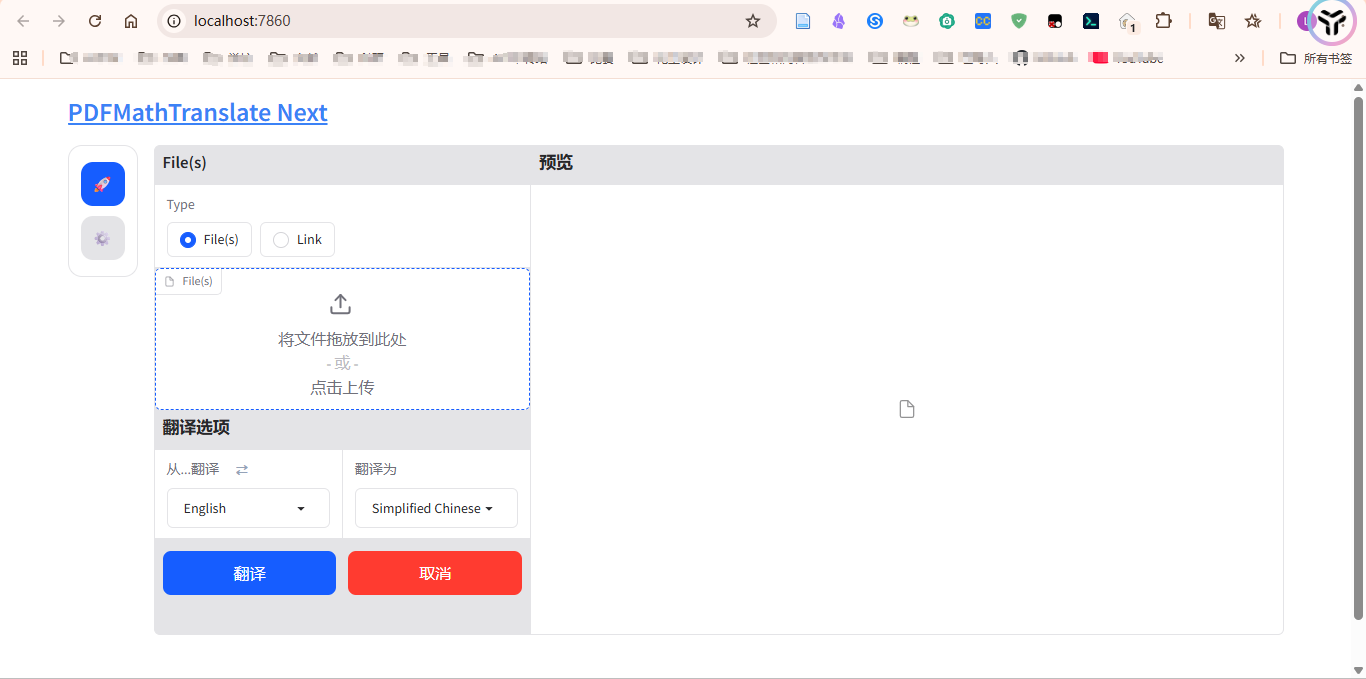Viewport: 1366px width, 679px height.
Task: Open the PDFMathTranslate Next title link
Action: coord(198,113)
